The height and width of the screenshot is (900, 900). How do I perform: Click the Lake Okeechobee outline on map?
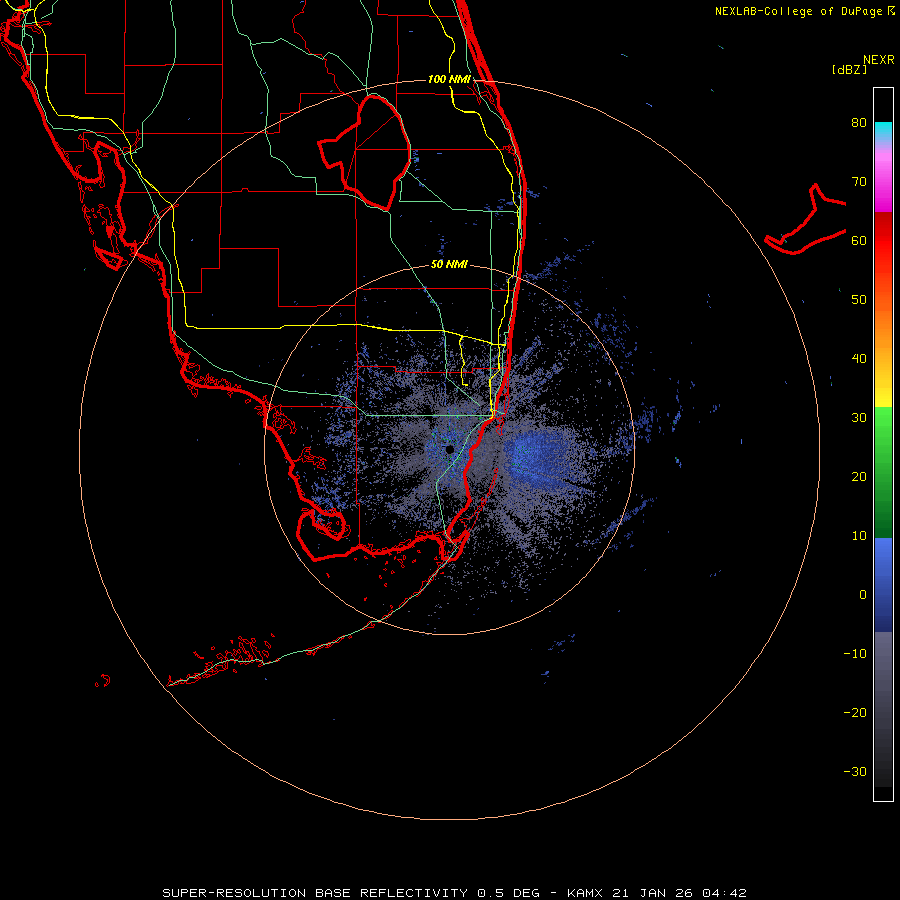coord(365,152)
